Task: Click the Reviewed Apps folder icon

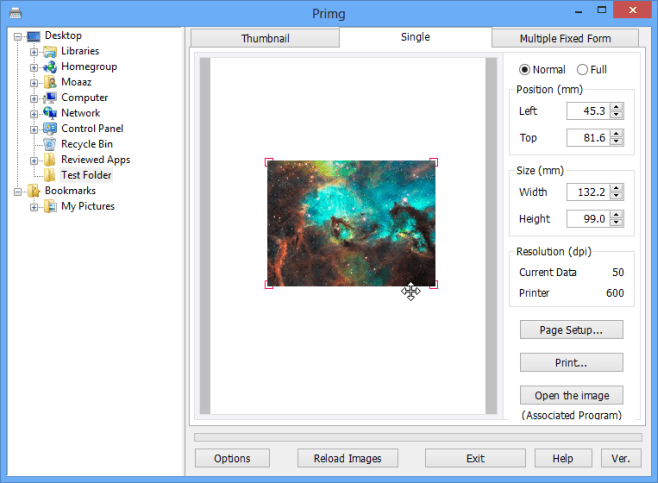Action: (50, 160)
